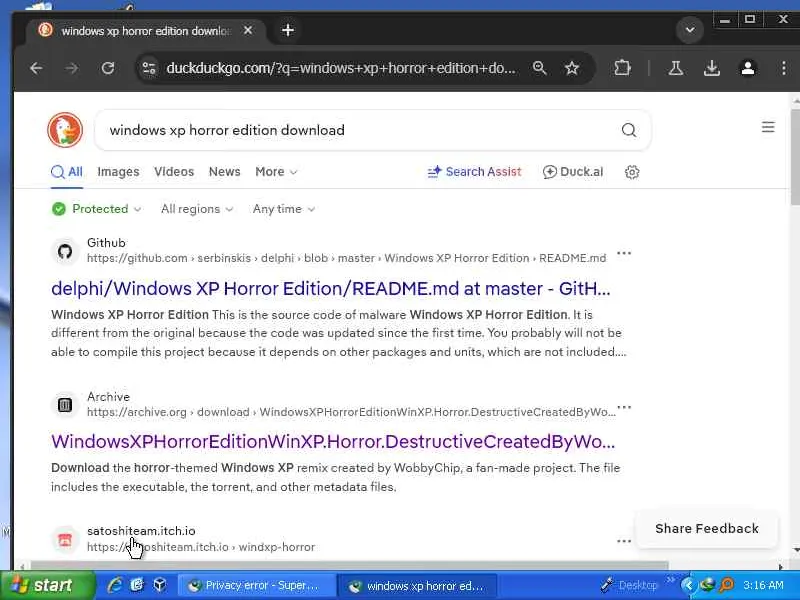This screenshot has height=600, width=800.
Task: Open search settings gear icon
Action: (x=632, y=172)
